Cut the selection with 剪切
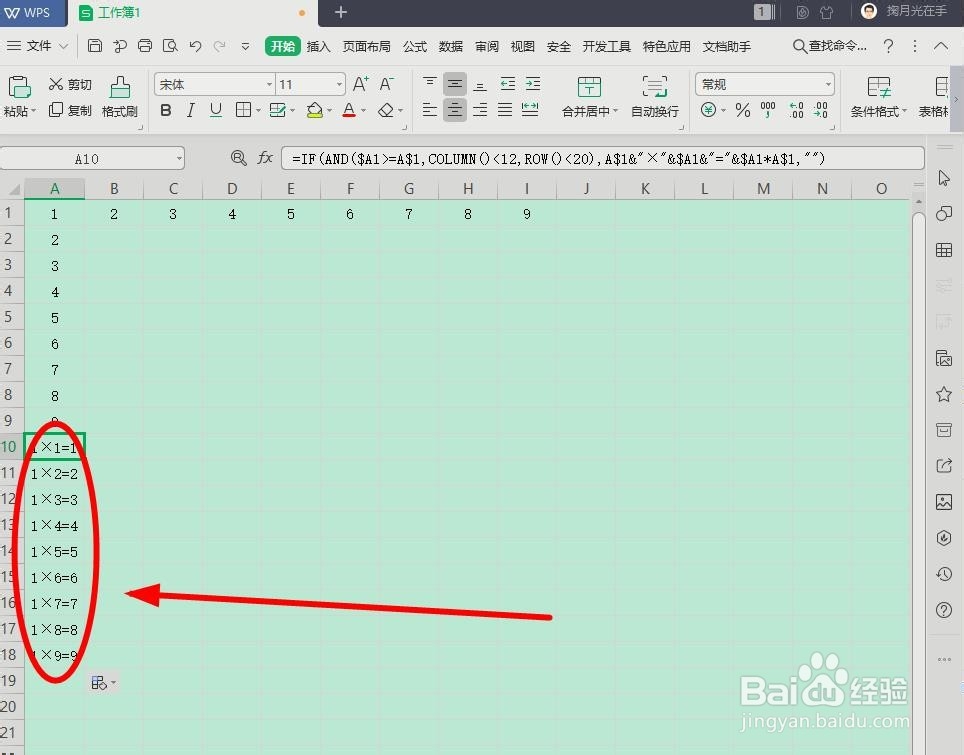The height and width of the screenshot is (755, 964). point(70,84)
